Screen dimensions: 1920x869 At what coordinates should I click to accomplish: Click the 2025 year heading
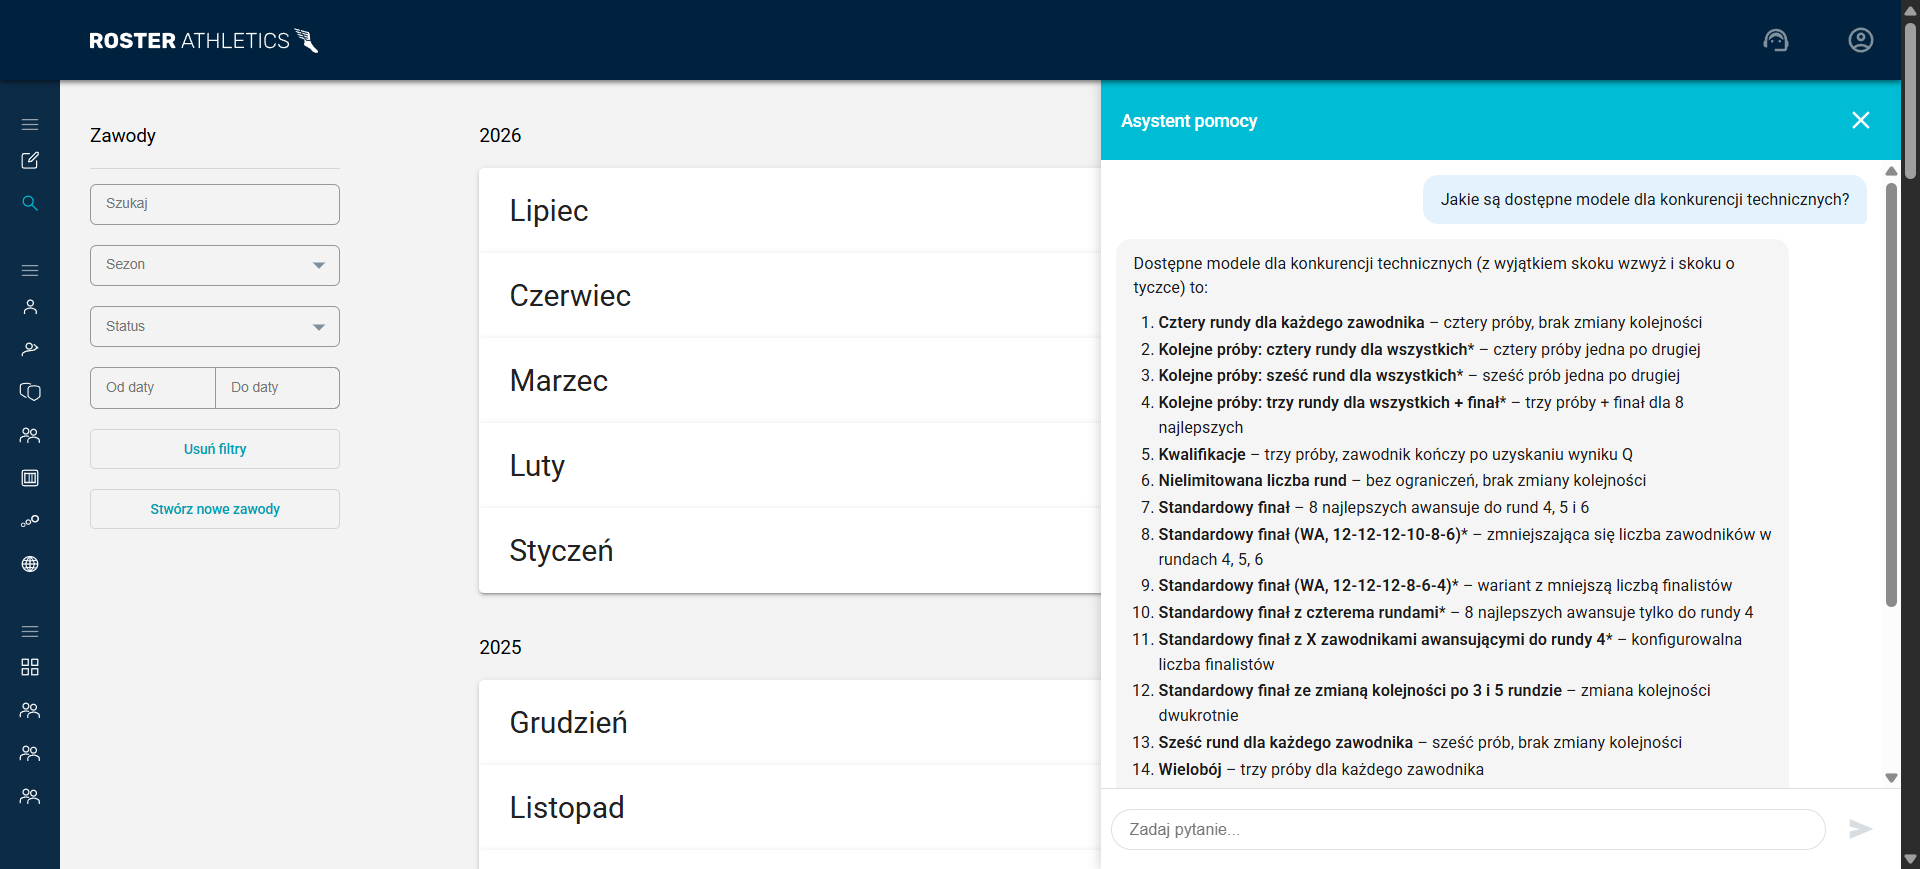tap(500, 647)
